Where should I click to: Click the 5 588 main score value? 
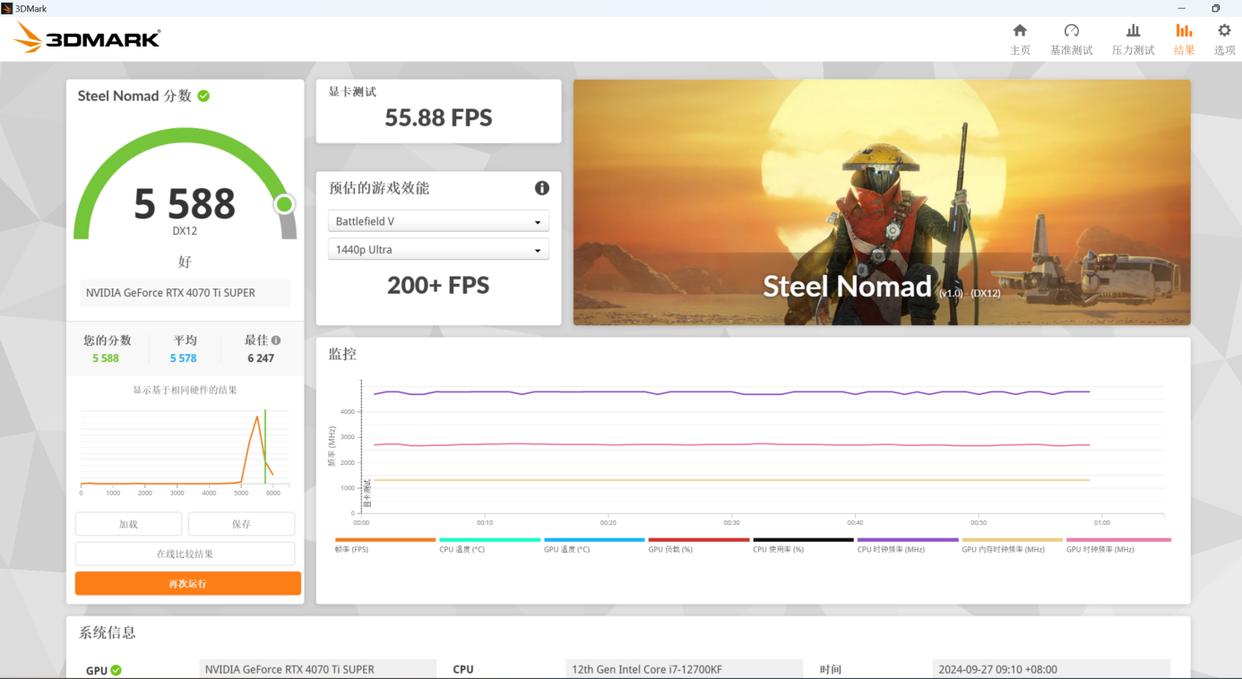(x=185, y=204)
